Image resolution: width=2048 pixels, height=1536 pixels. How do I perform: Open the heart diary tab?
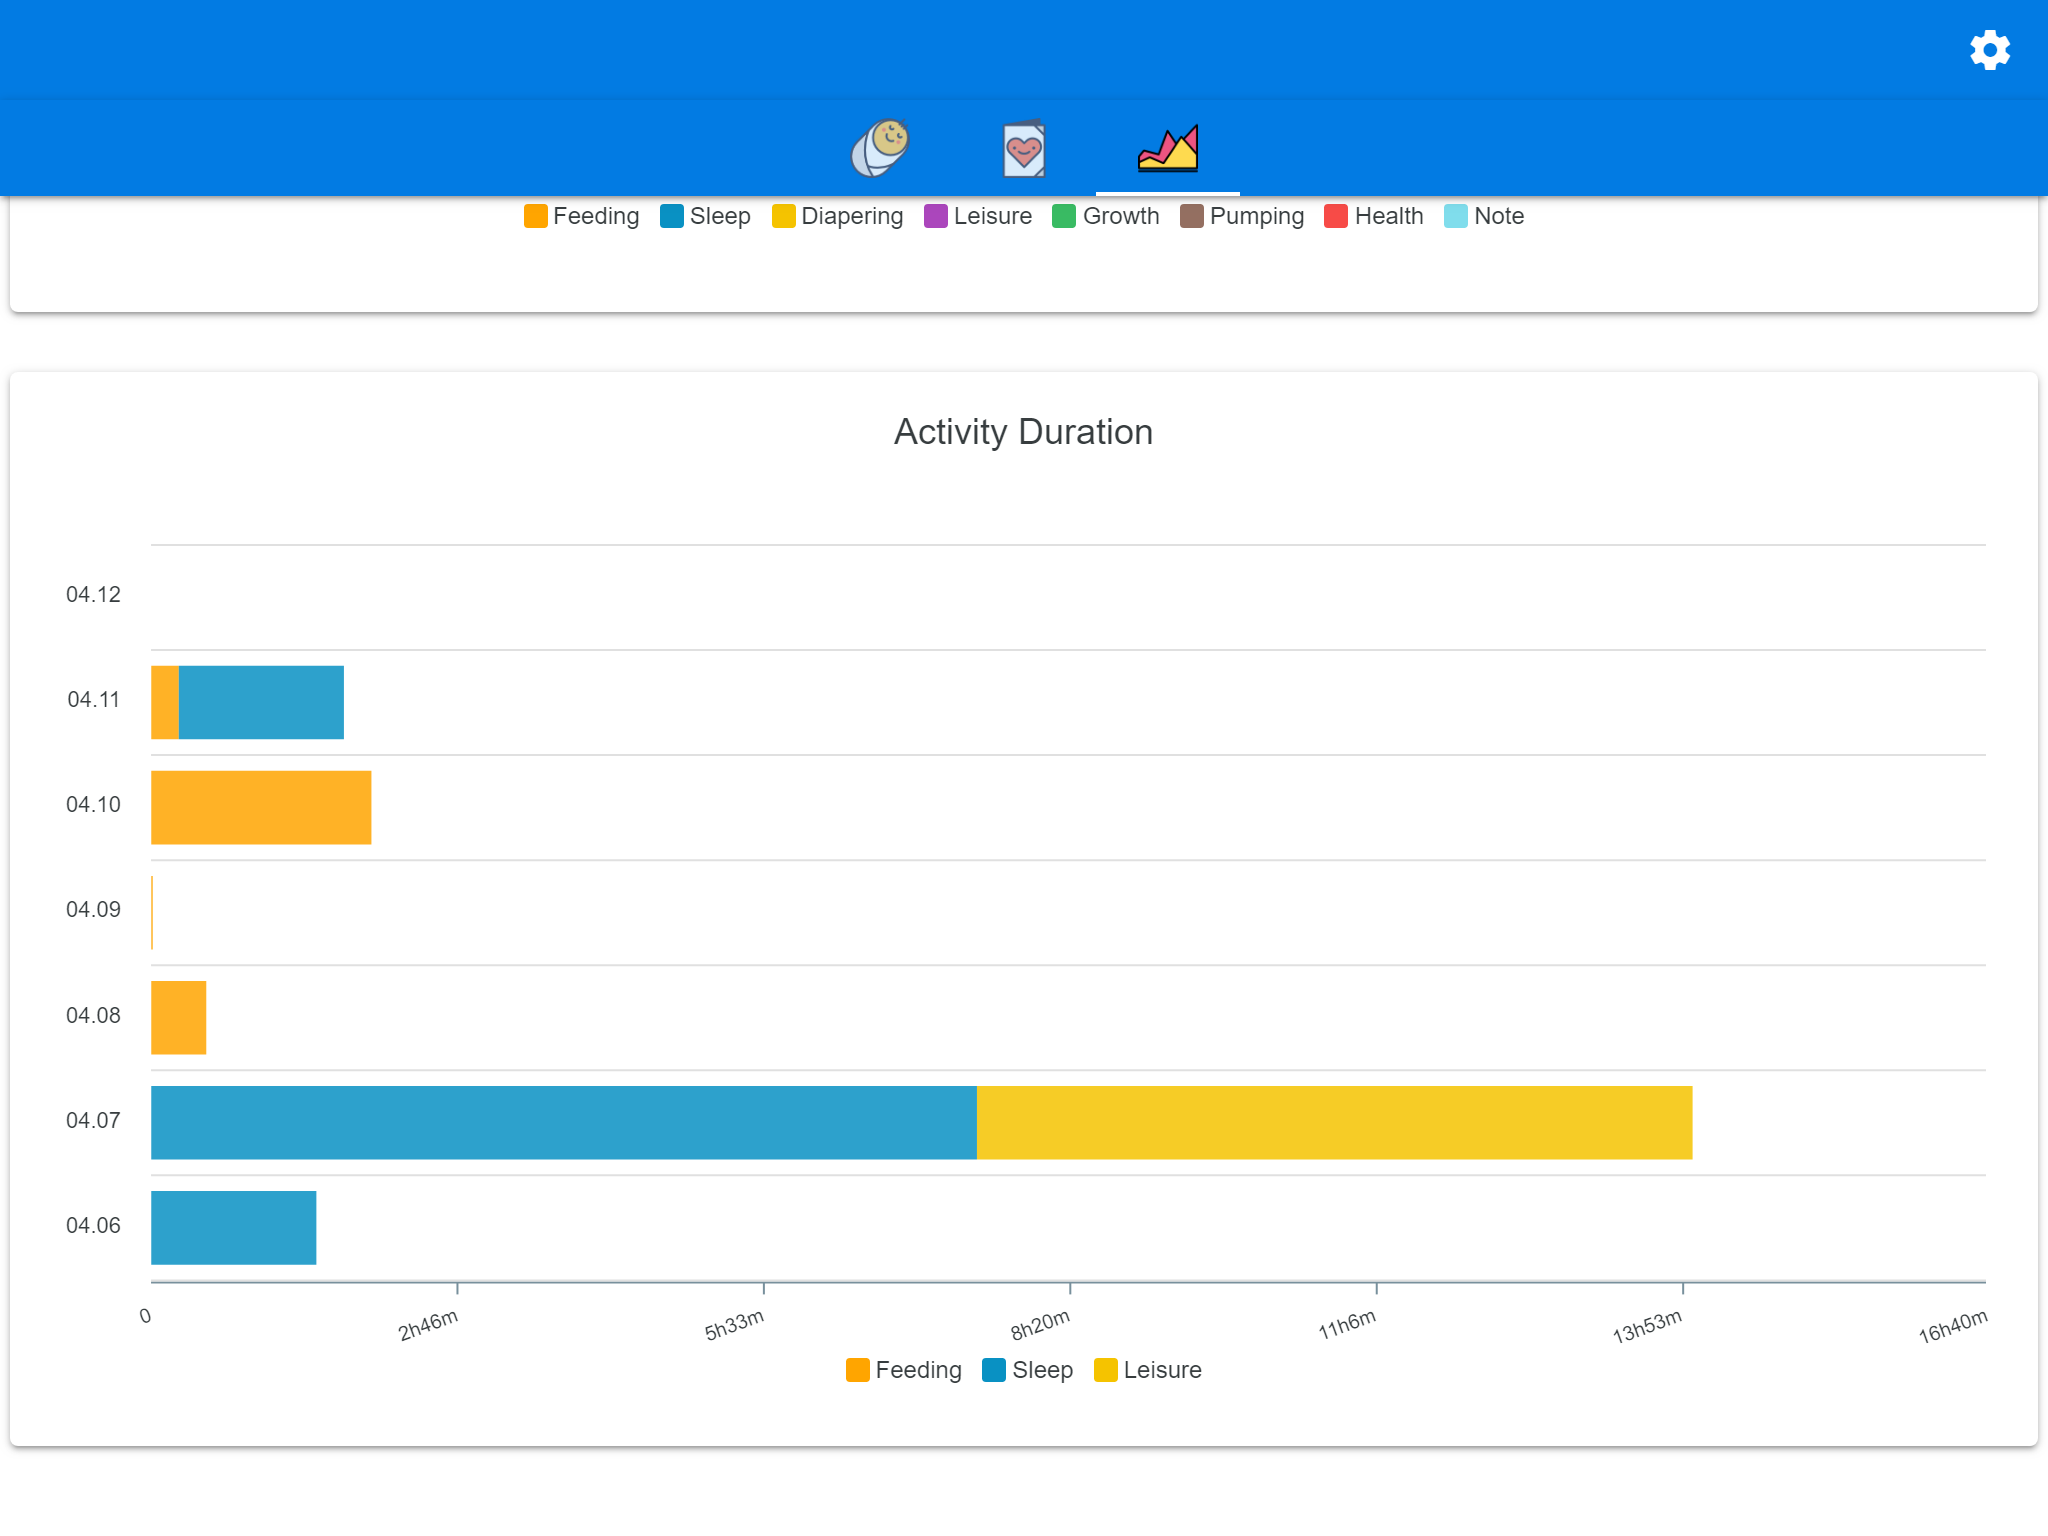[1023, 150]
